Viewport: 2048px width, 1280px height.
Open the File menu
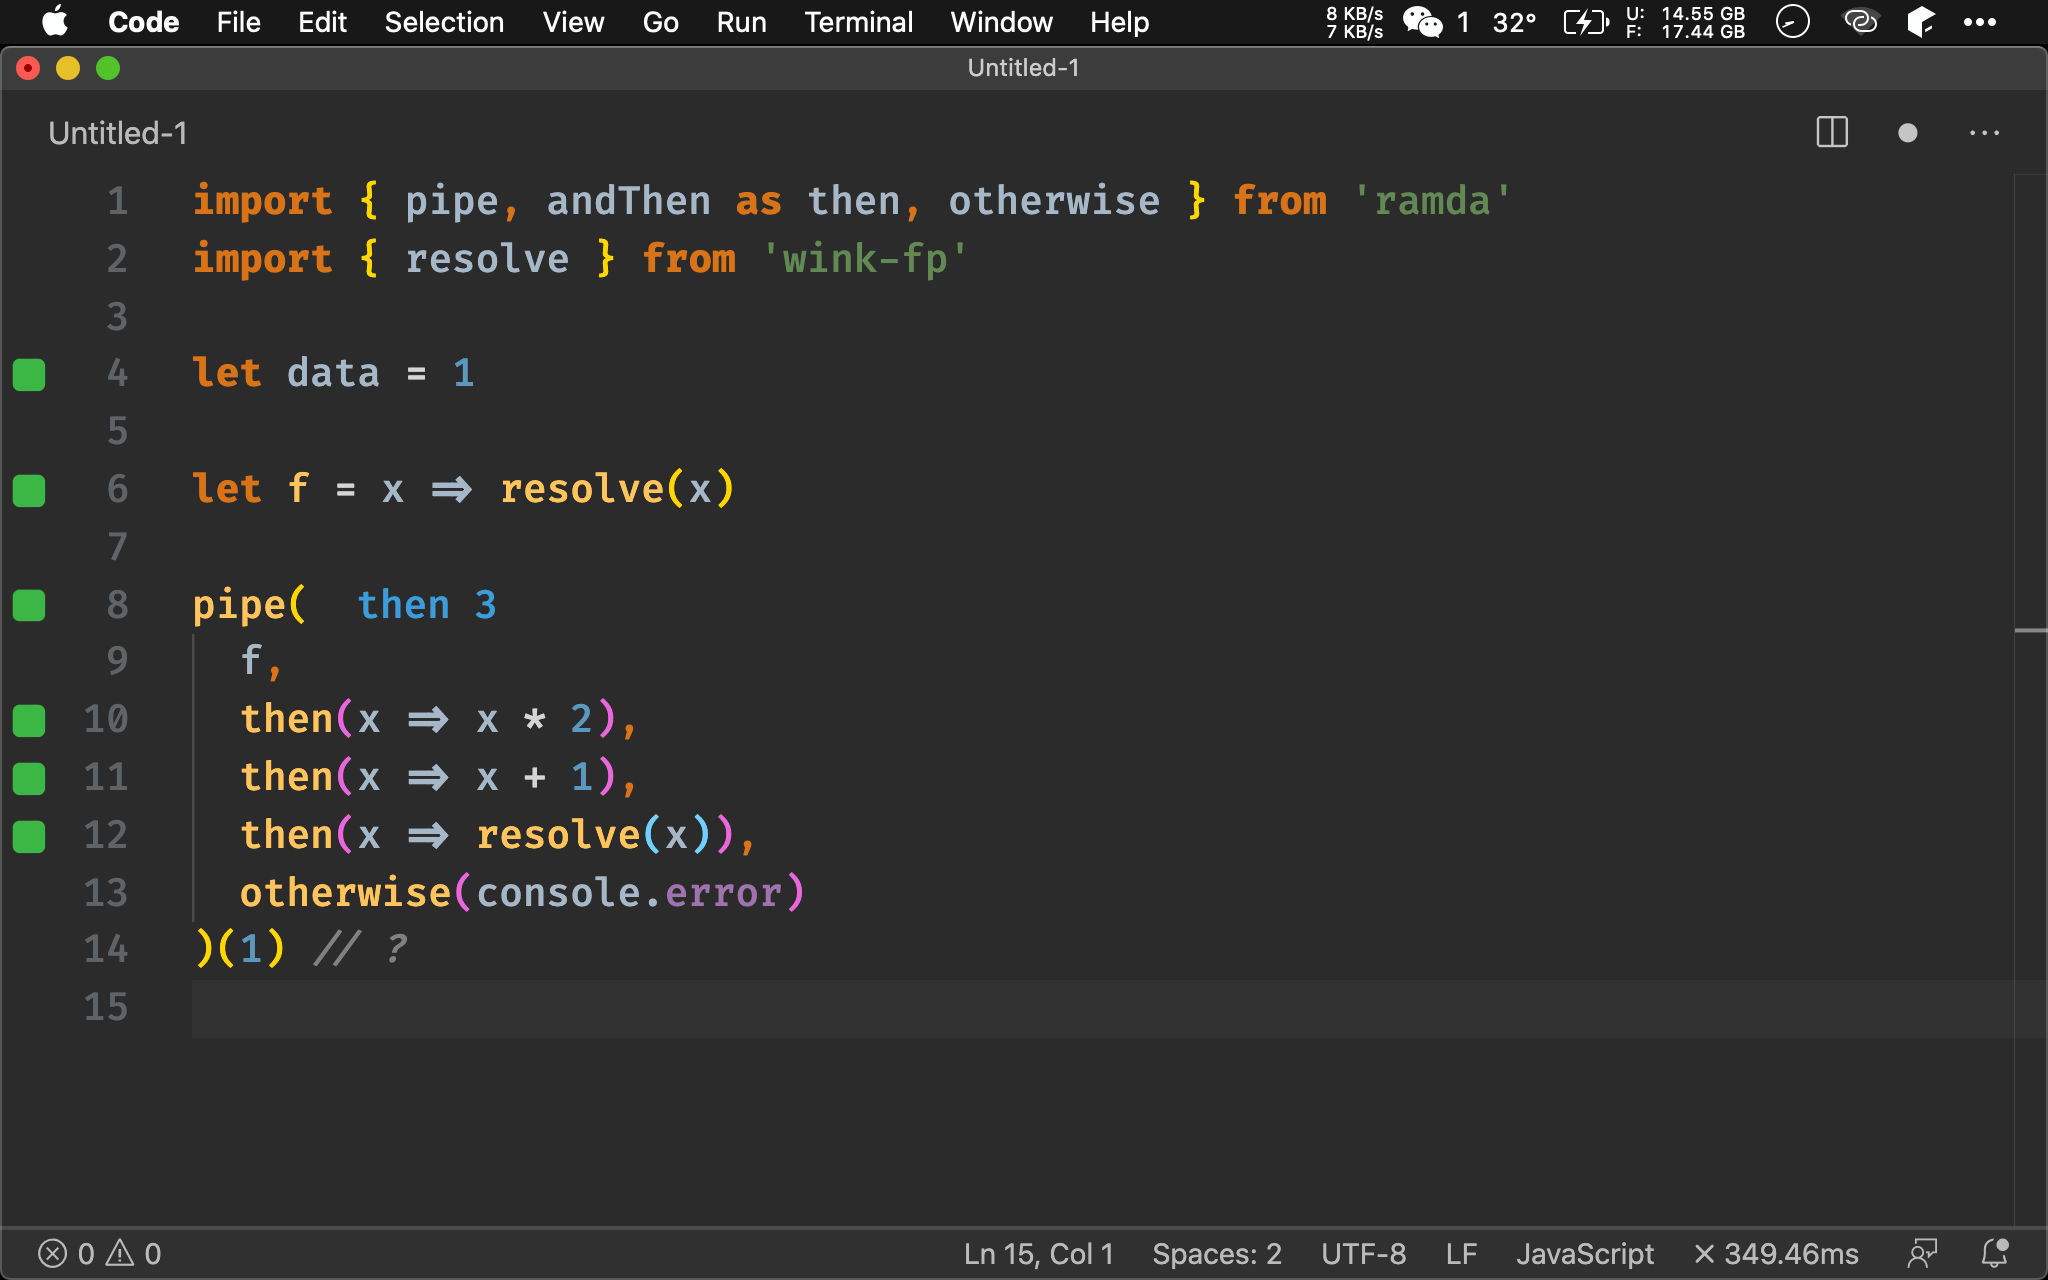pyautogui.click(x=238, y=22)
